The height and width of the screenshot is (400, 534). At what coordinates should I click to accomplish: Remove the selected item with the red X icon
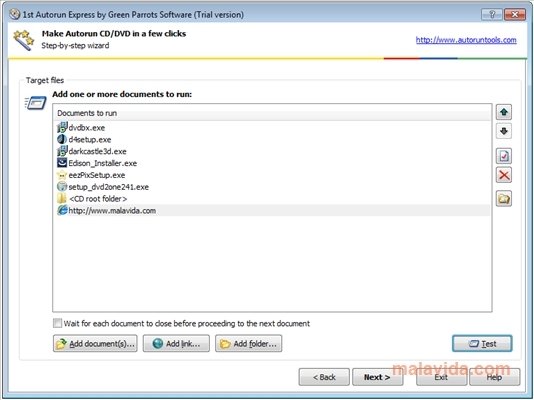point(504,175)
